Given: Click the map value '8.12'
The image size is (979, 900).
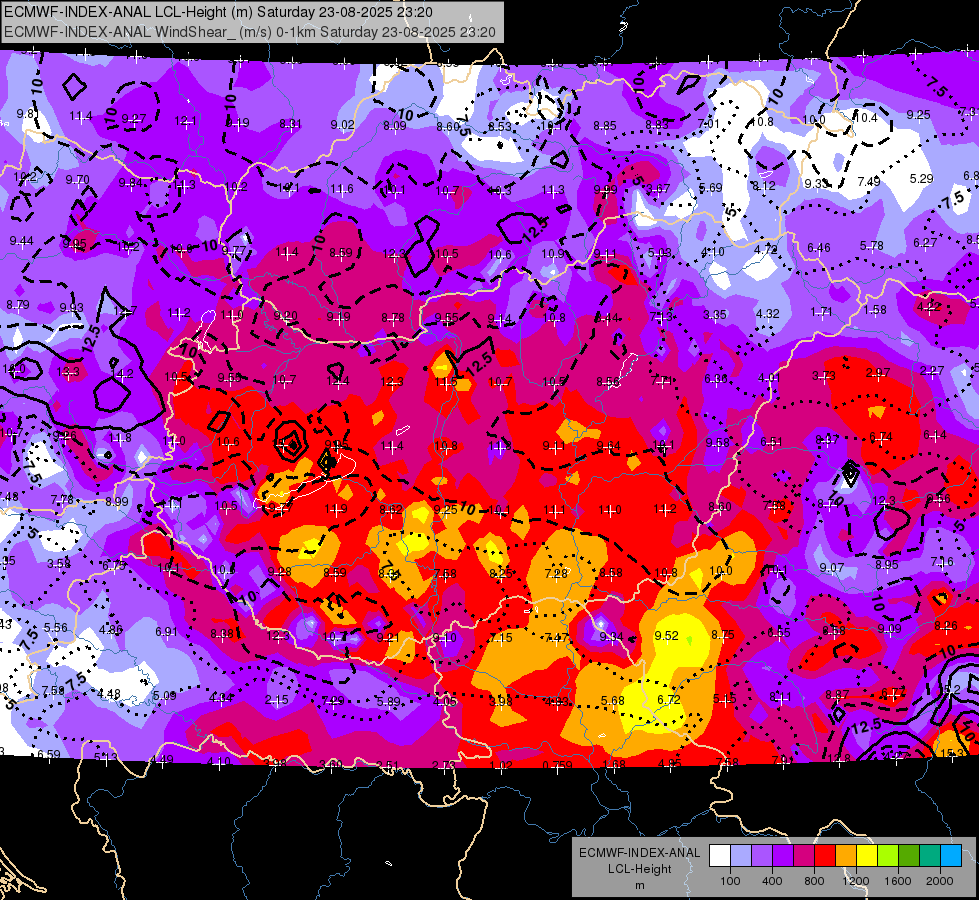Looking at the screenshot, I should pyautogui.click(x=764, y=186).
